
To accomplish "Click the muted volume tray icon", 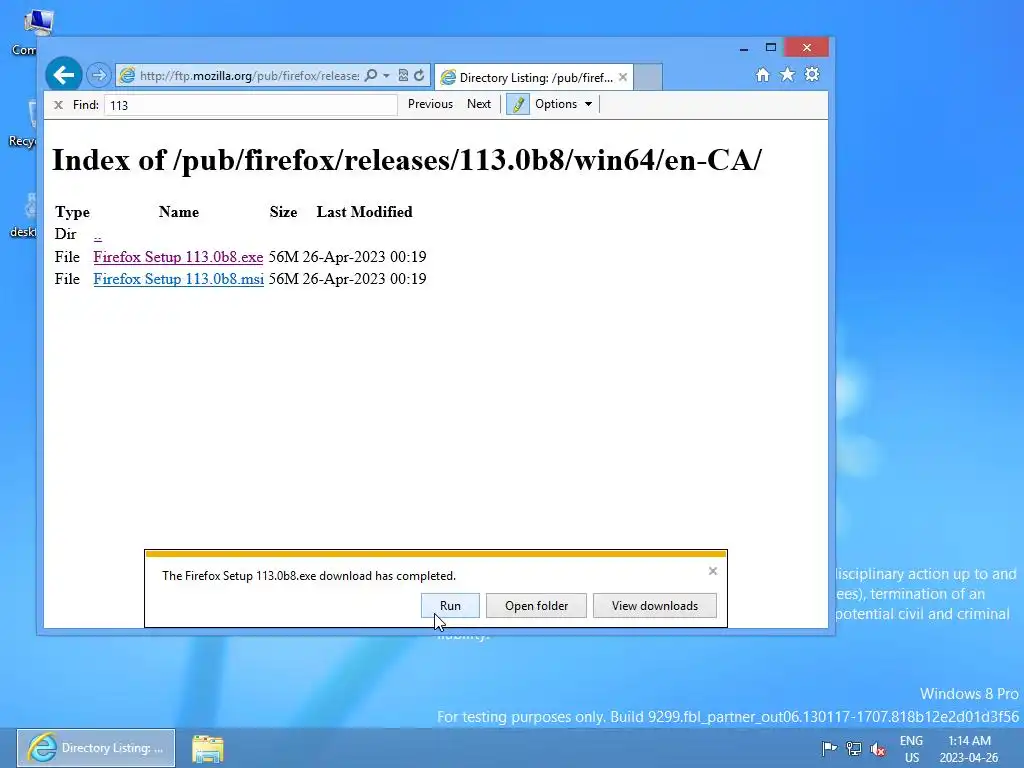I will point(878,748).
